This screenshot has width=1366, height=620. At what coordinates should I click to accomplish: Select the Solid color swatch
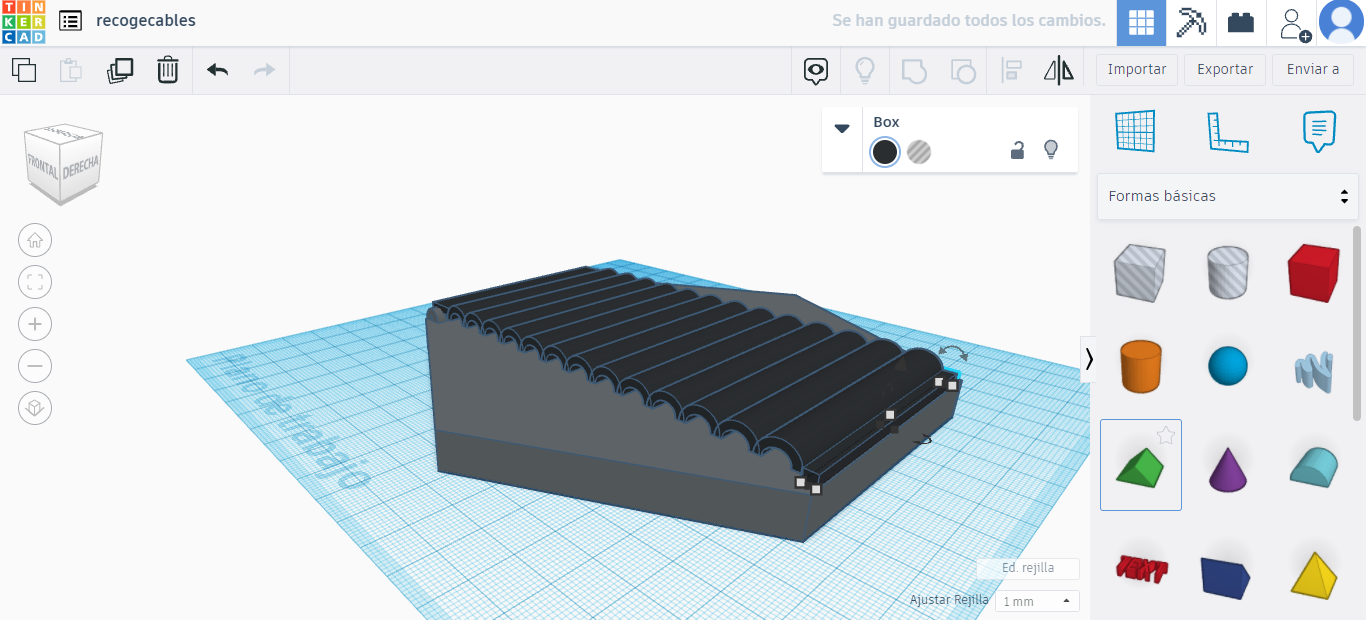point(885,152)
